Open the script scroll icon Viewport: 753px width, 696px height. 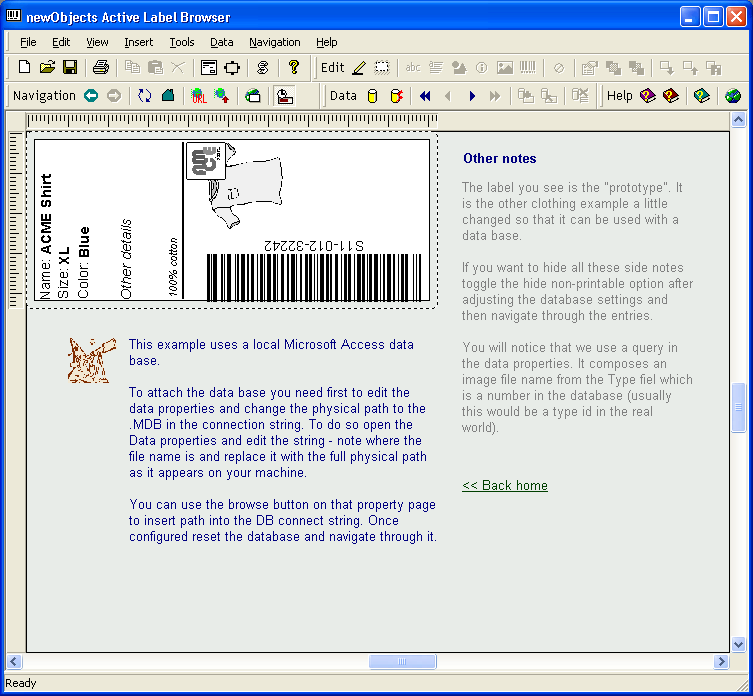point(263,67)
